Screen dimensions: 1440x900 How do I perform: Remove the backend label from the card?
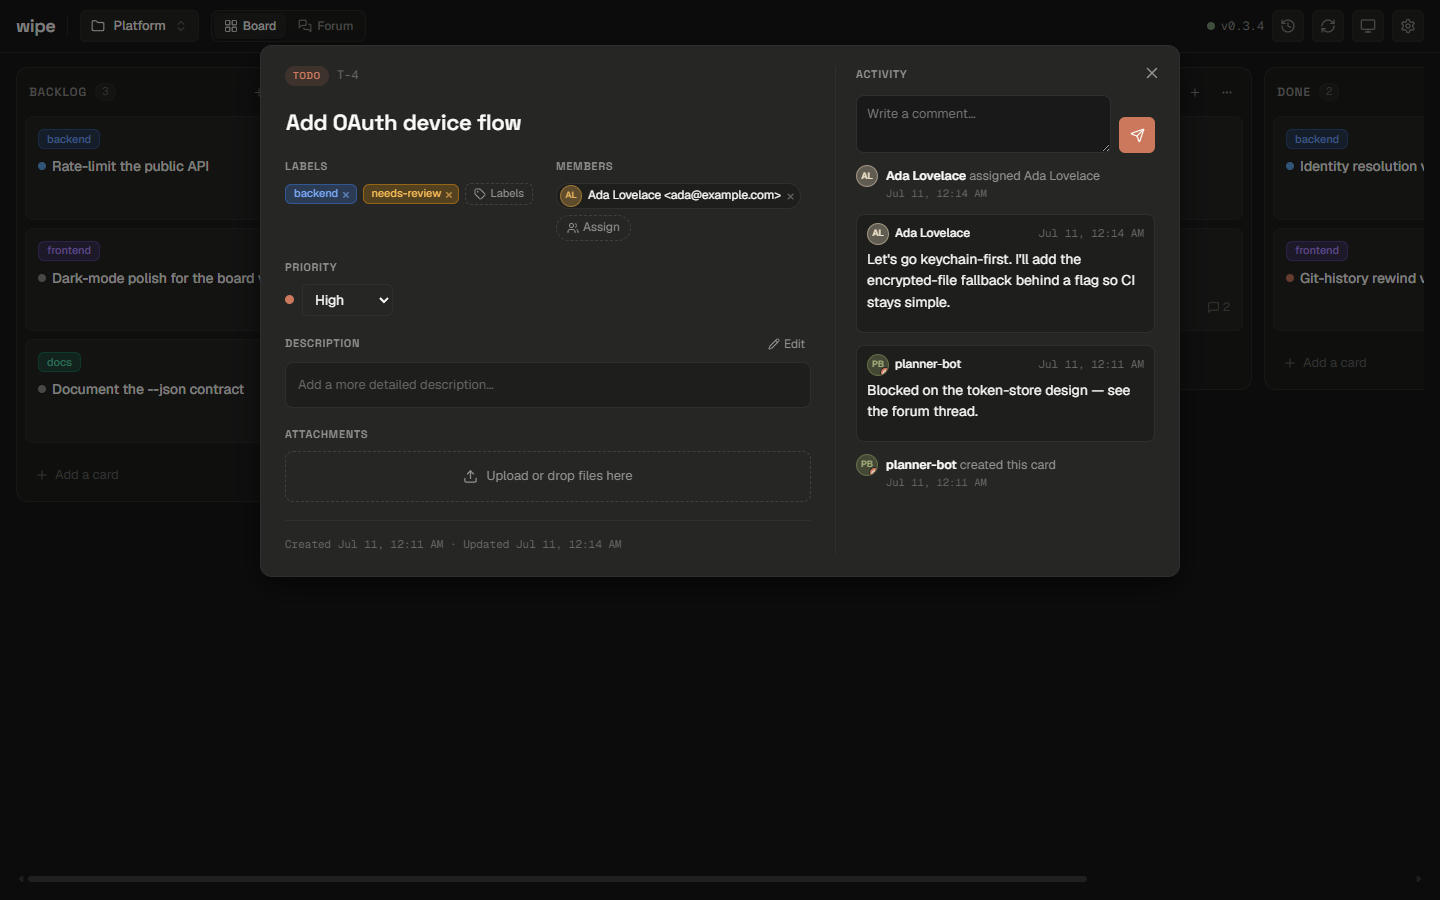(x=346, y=195)
